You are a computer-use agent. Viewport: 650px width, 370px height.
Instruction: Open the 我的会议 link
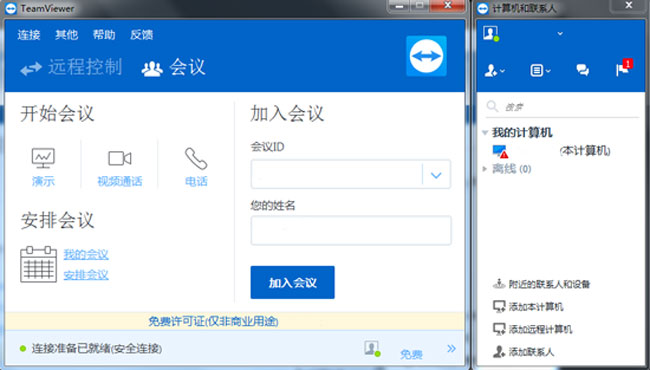86,254
